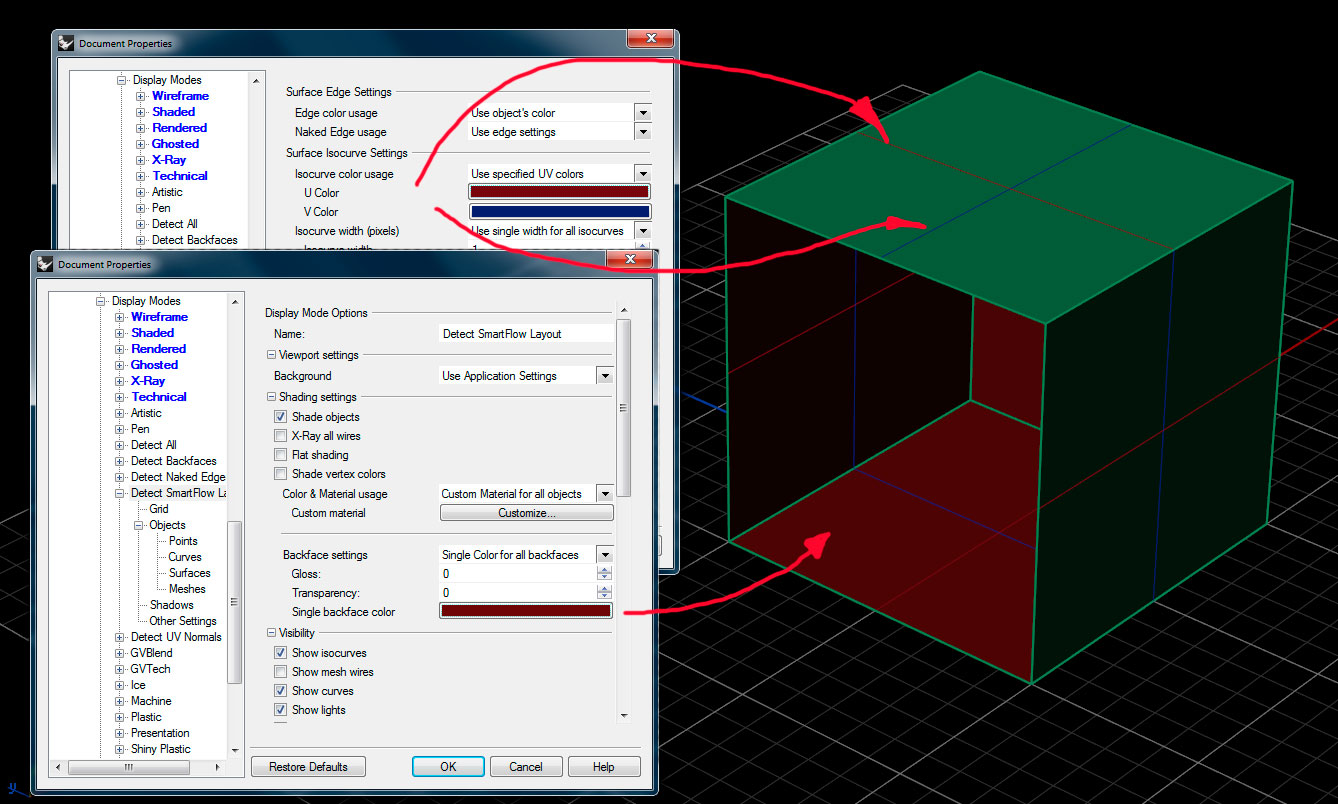Screen dimensions: 1338x804
Task: Click back dialog's Rhino title bar icon
Action: click(66, 43)
